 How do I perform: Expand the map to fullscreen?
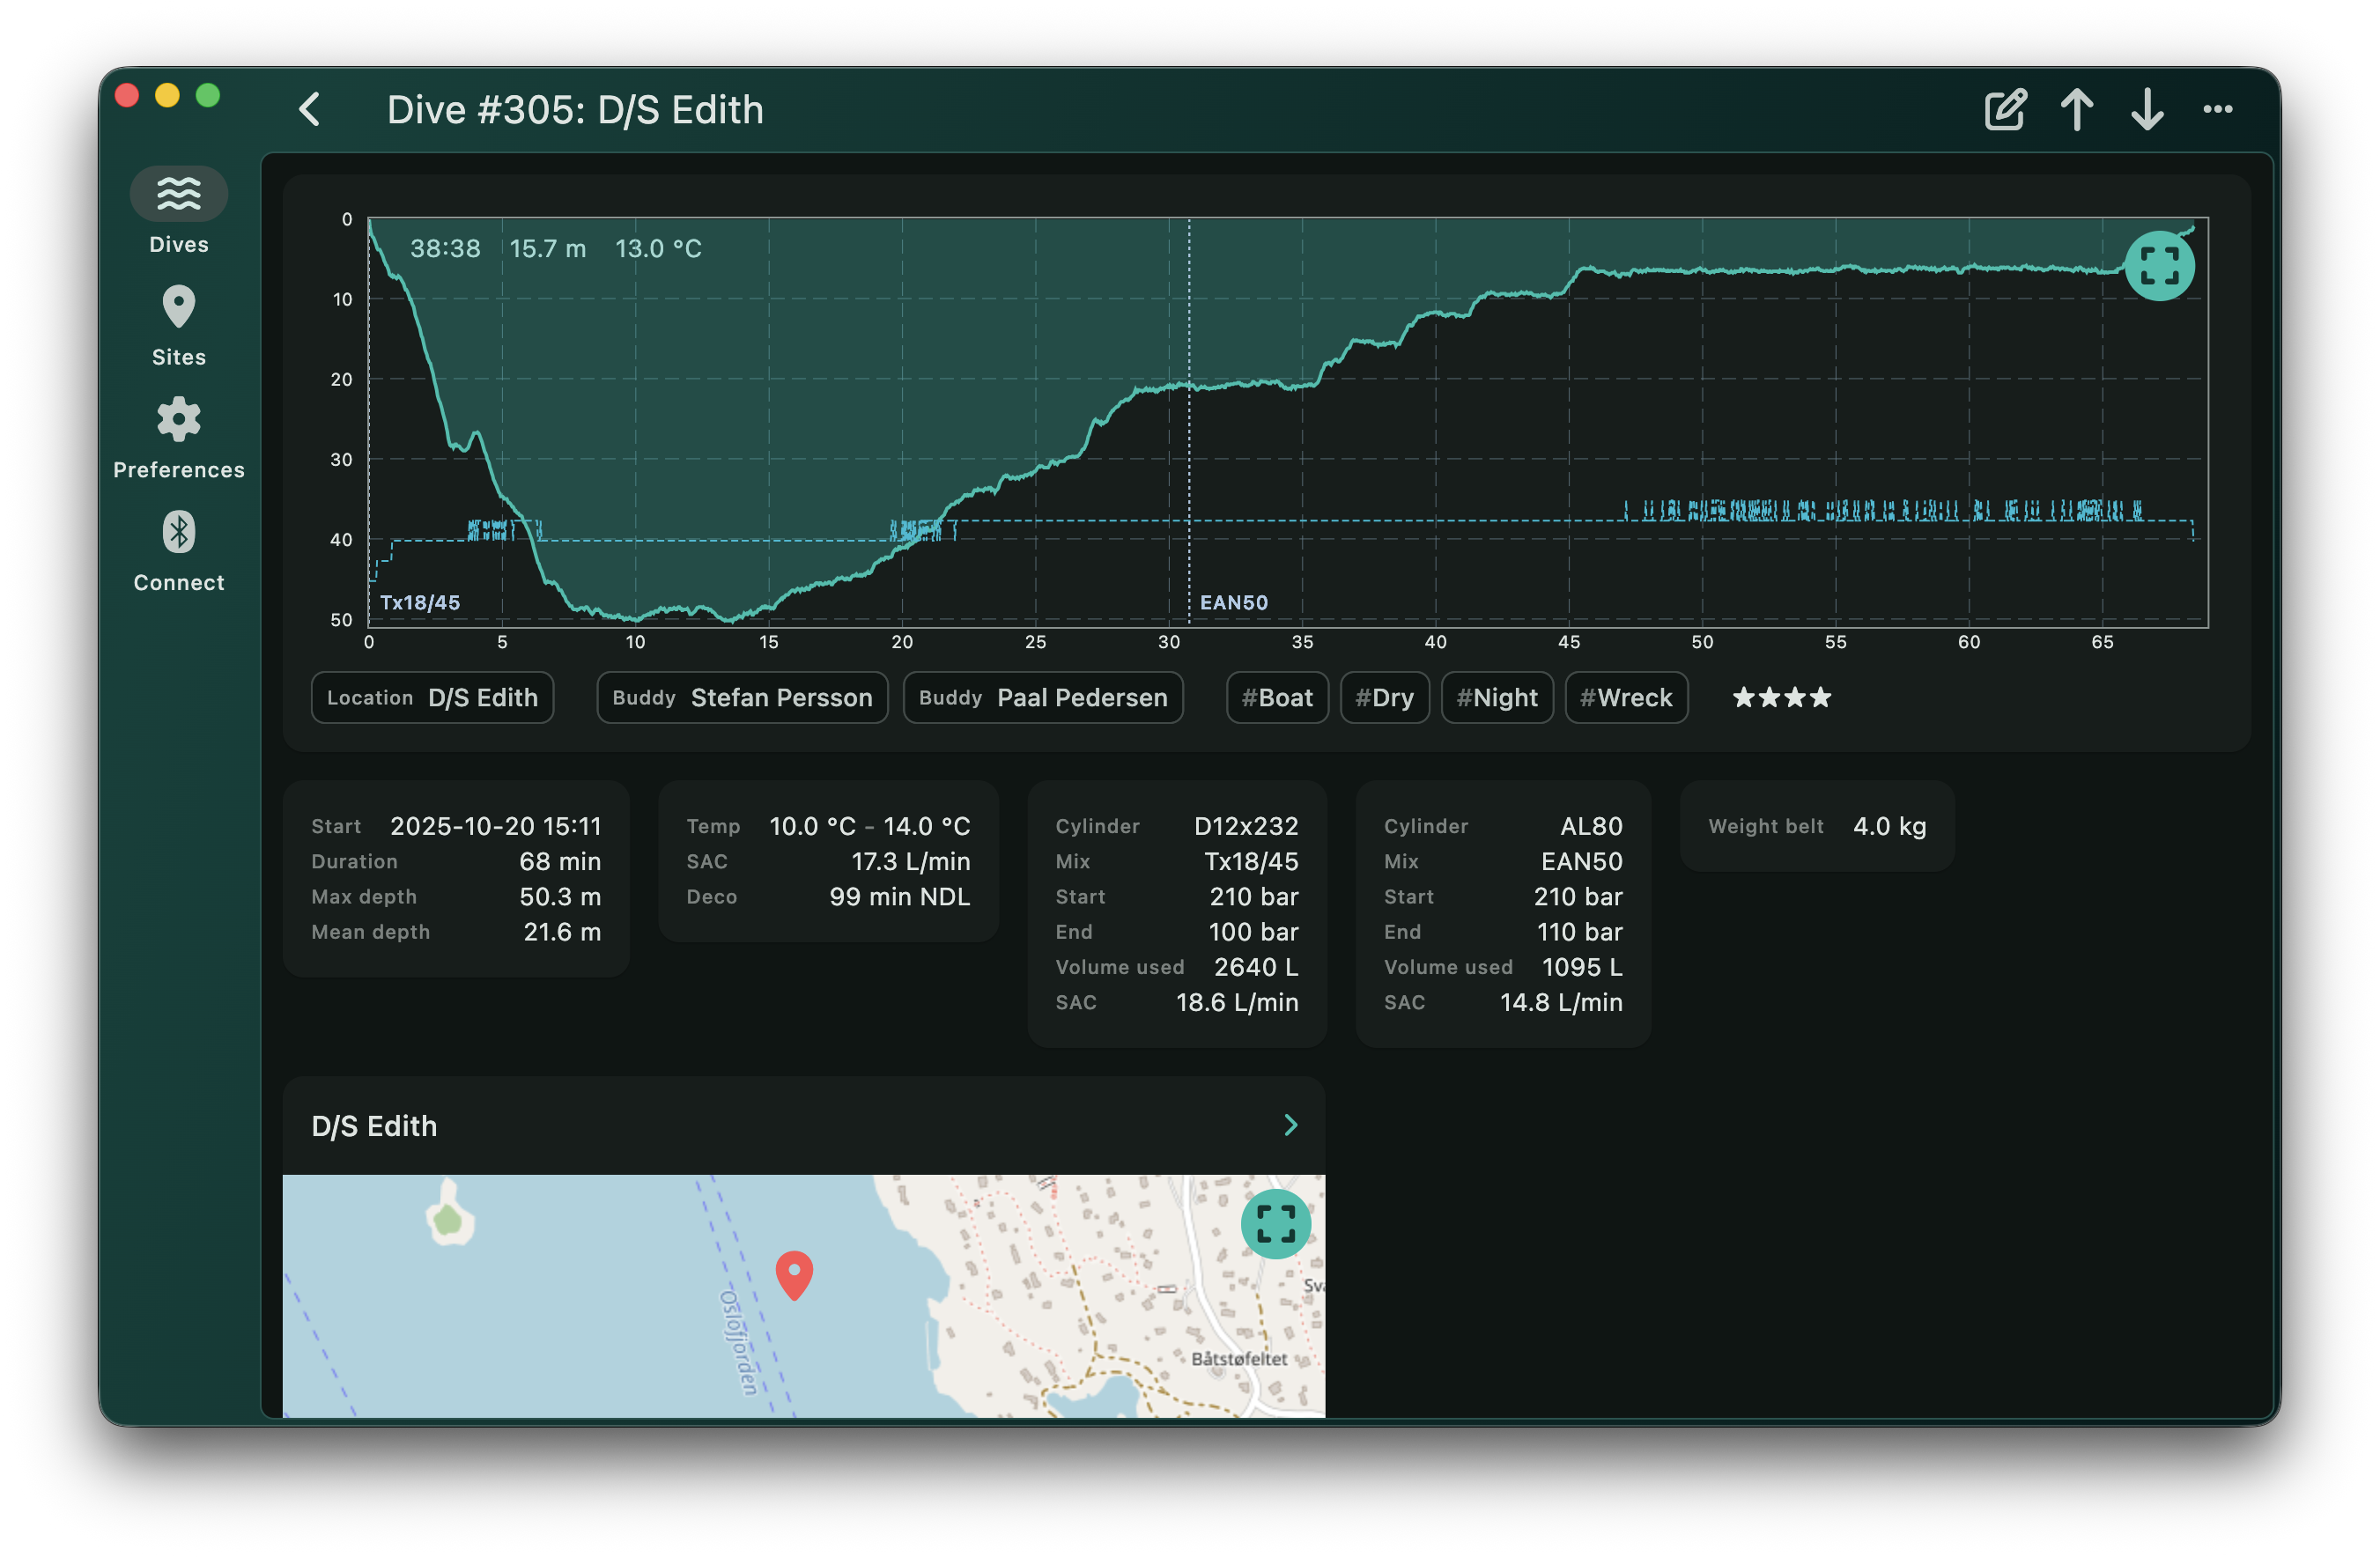1275,1223
